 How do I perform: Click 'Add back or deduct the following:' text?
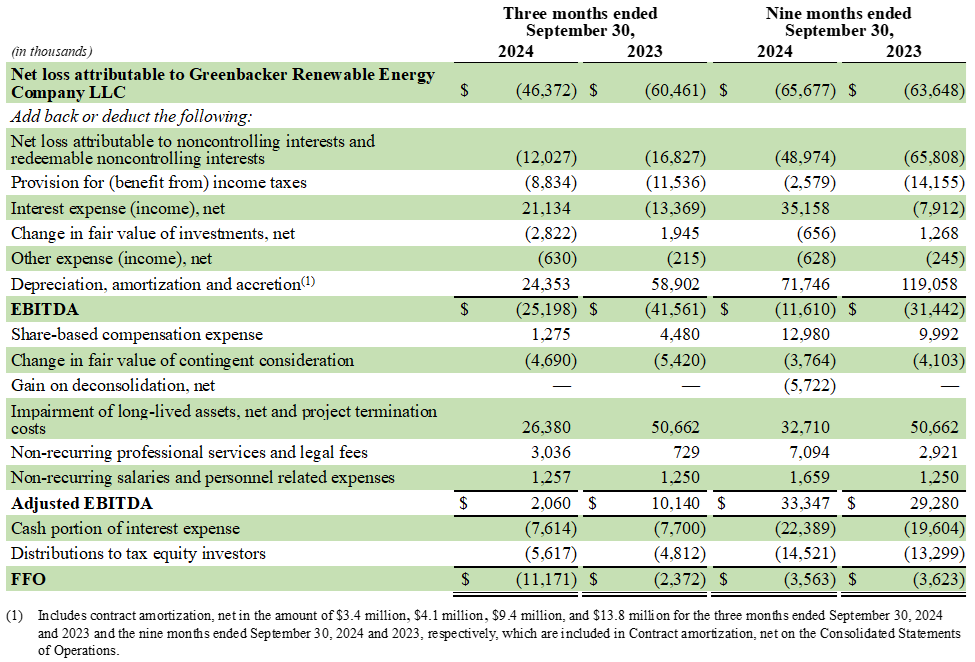point(131,116)
